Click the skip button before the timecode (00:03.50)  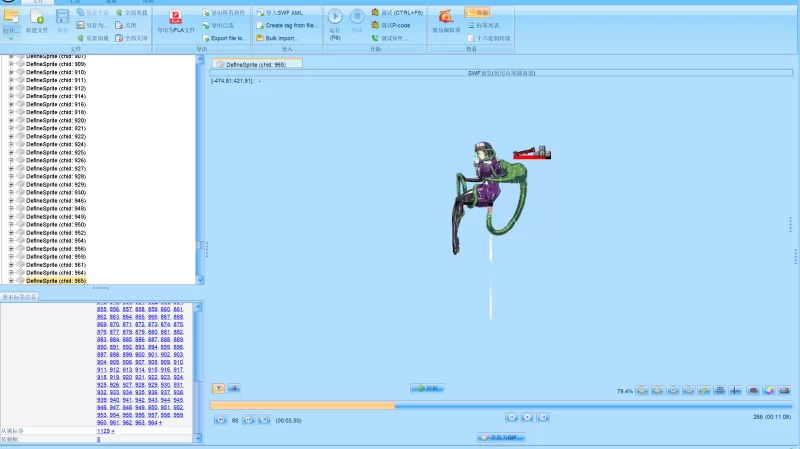(264, 420)
